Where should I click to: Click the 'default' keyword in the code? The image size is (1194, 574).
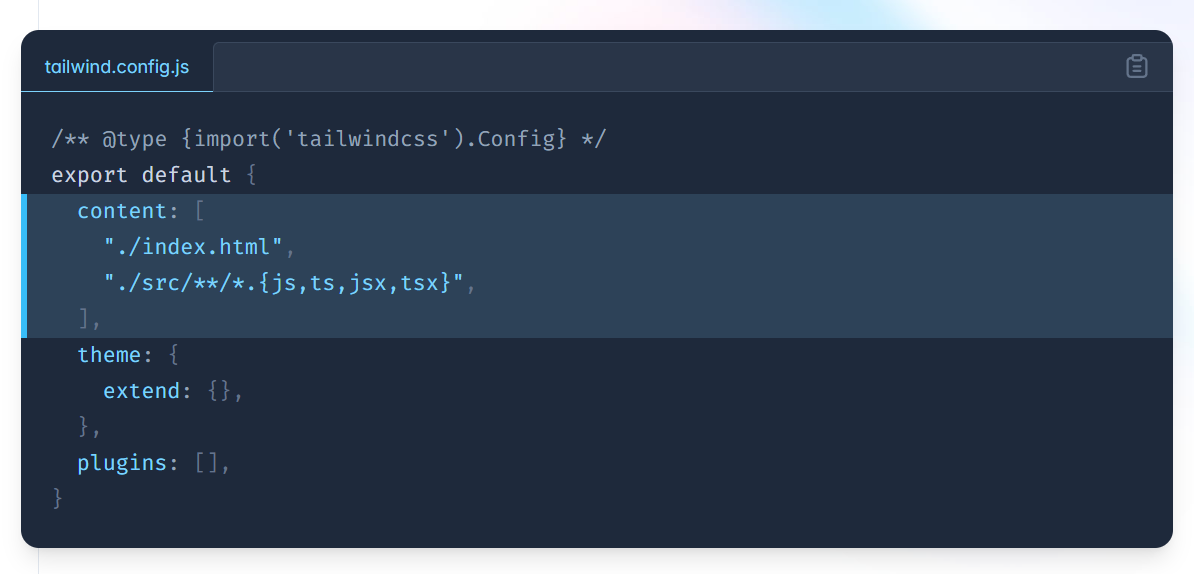coord(186,175)
